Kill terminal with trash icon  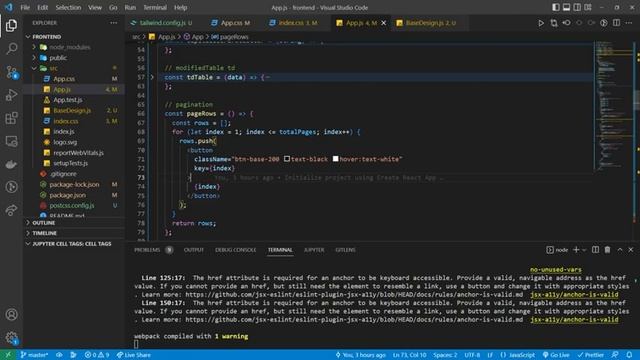click(x=607, y=249)
